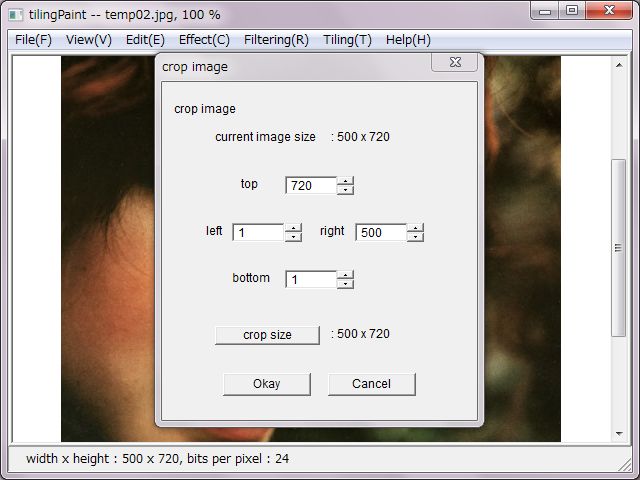Screen dimensions: 640x480
Task: Click the left value input field
Action: point(258,233)
